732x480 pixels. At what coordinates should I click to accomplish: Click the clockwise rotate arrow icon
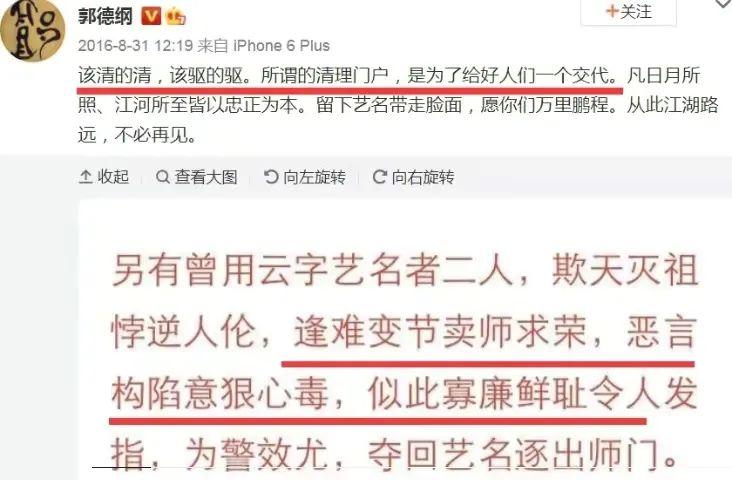380,177
